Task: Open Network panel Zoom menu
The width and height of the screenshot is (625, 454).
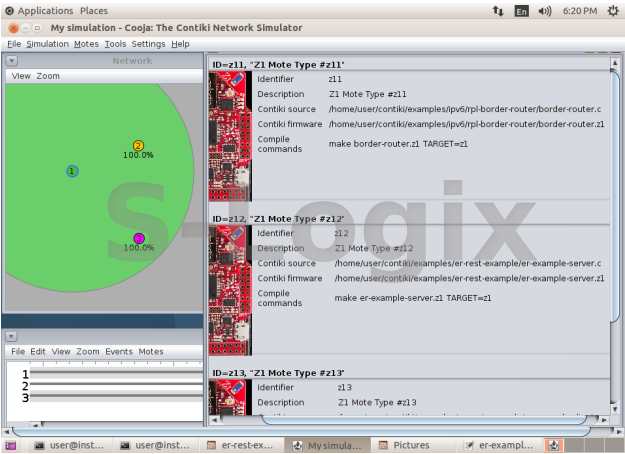Action: pyautogui.click(x=48, y=76)
